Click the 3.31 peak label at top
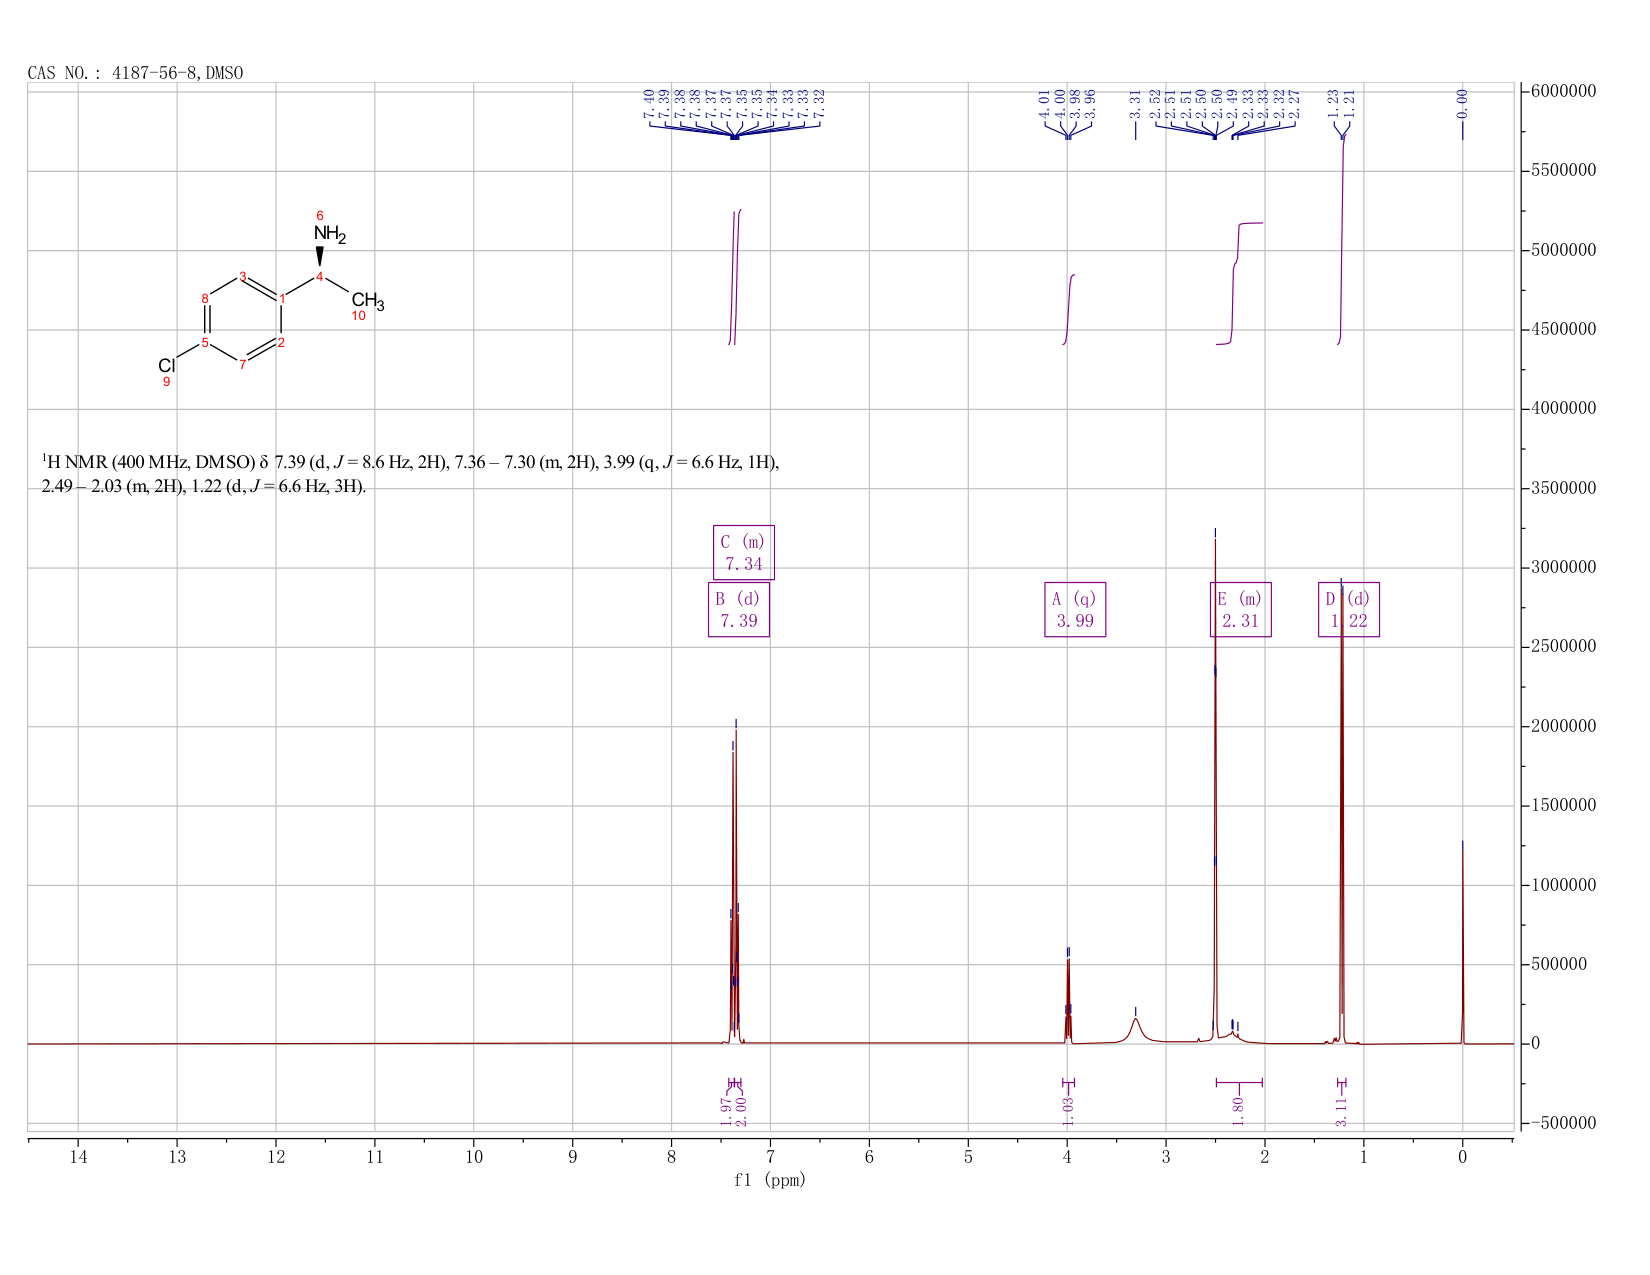Image resolution: width=1650 pixels, height=1275 pixels. coord(1135,103)
